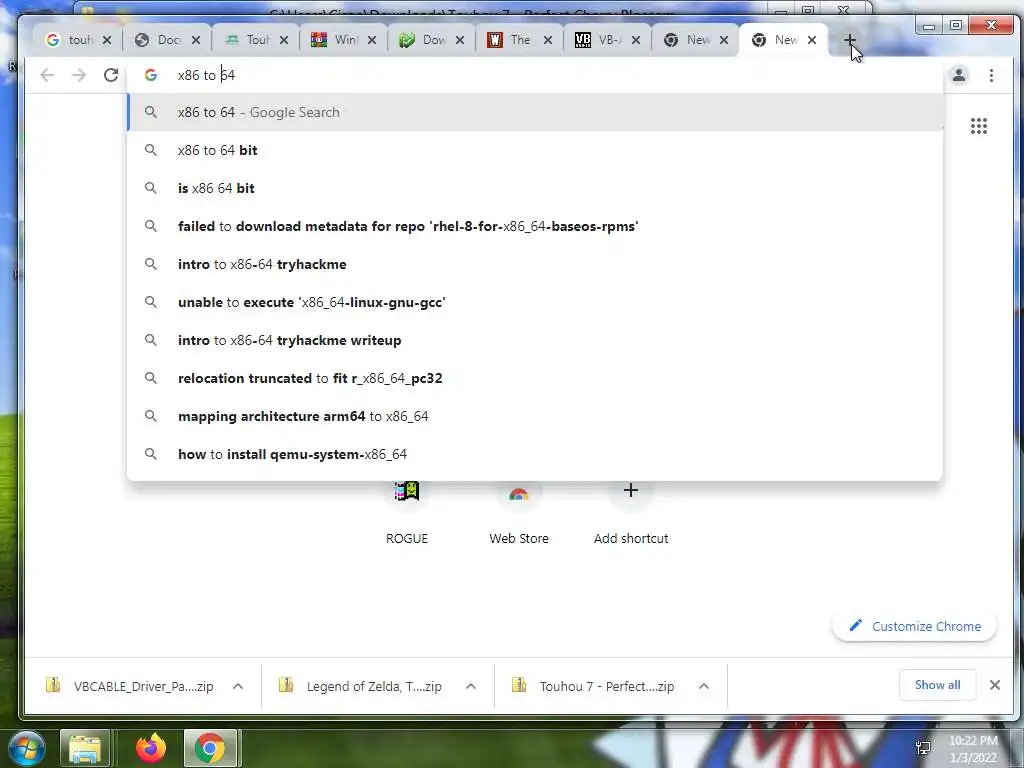Click Chrome icon in the taskbar
Screen dimensions: 1024x768
210,748
